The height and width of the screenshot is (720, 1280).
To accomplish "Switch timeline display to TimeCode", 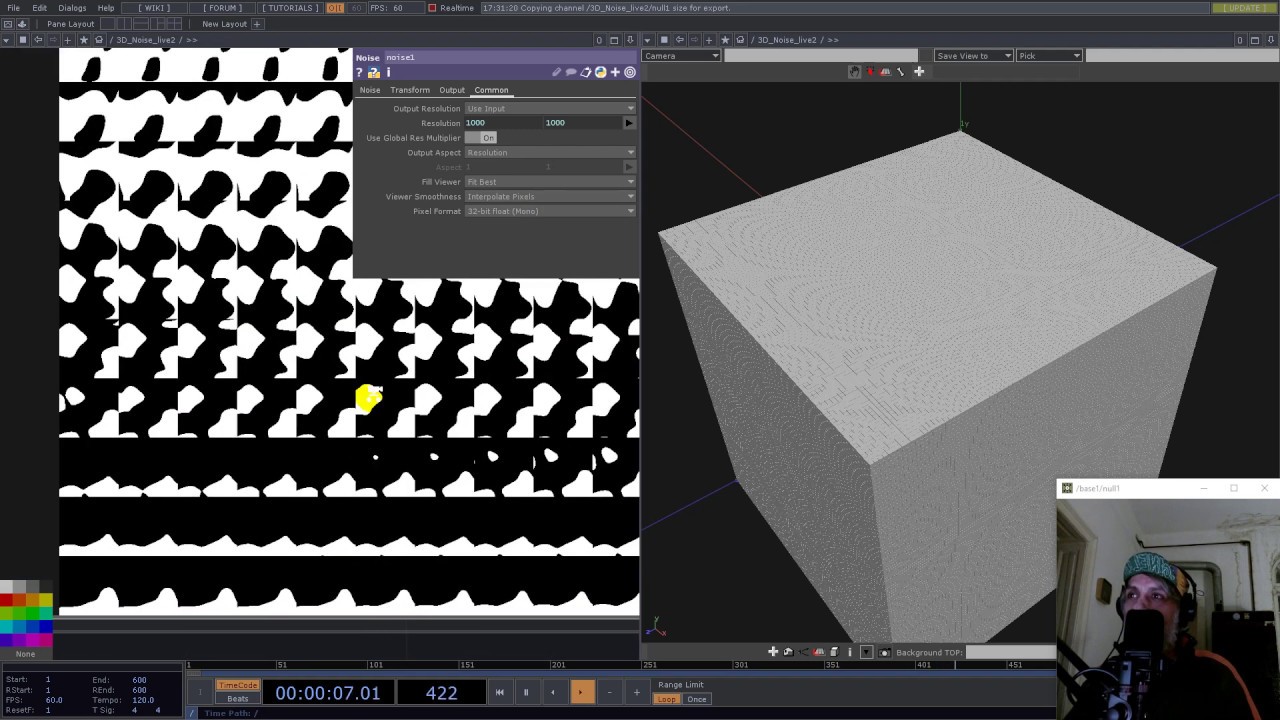I will 238,686.
